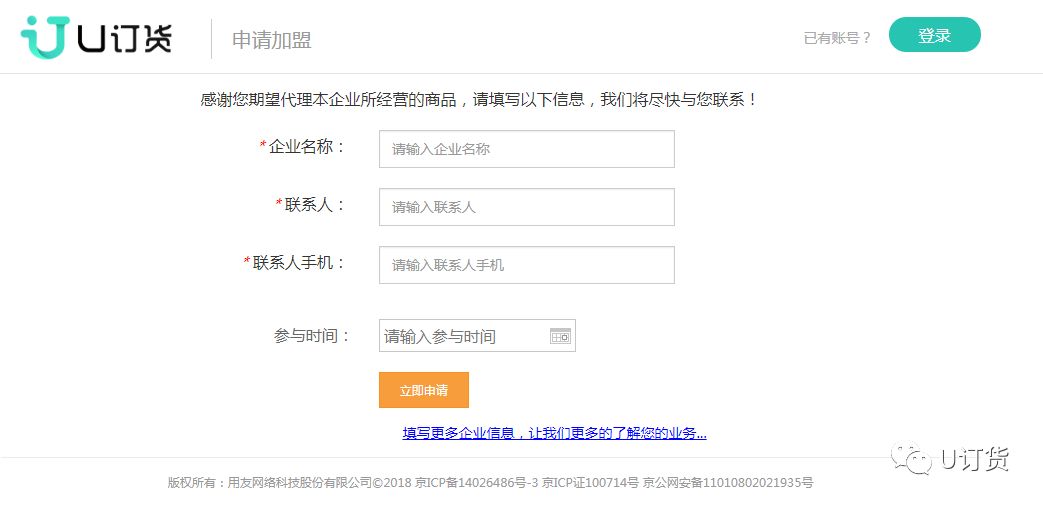Click the U订货 teal logo icon

pyautogui.click(x=45, y=37)
